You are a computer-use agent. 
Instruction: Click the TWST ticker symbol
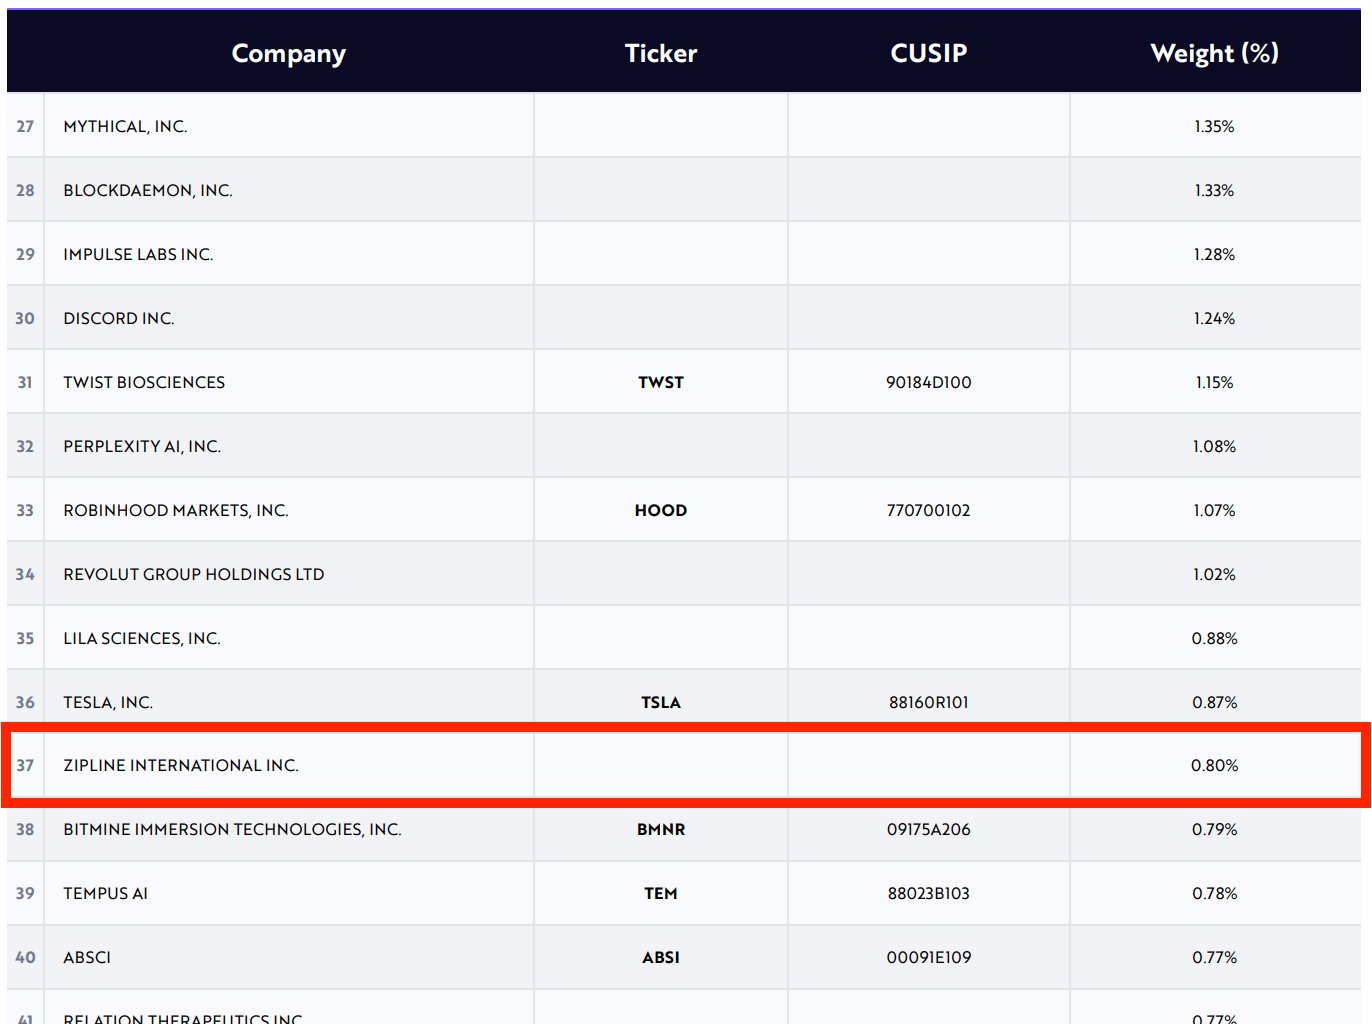click(660, 382)
